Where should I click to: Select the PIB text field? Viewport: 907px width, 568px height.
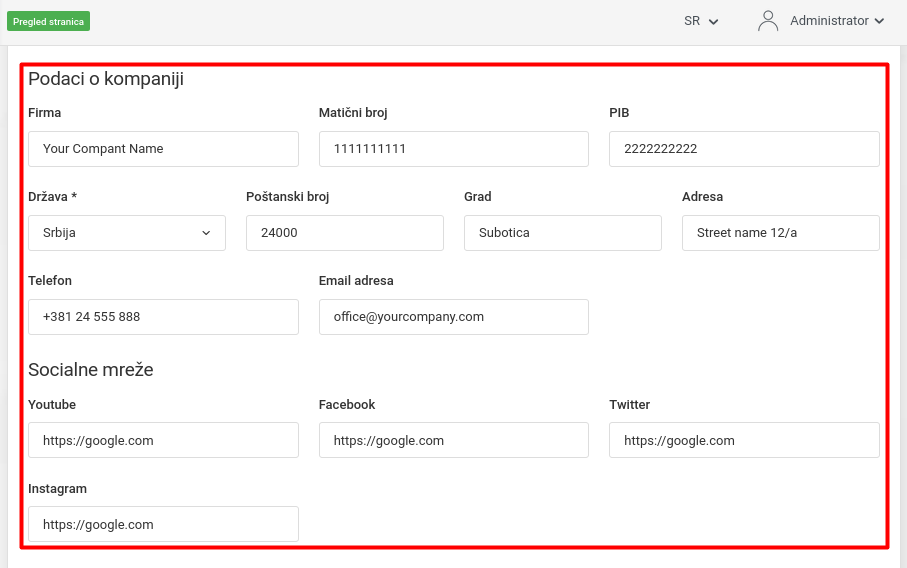tap(744, 149)
